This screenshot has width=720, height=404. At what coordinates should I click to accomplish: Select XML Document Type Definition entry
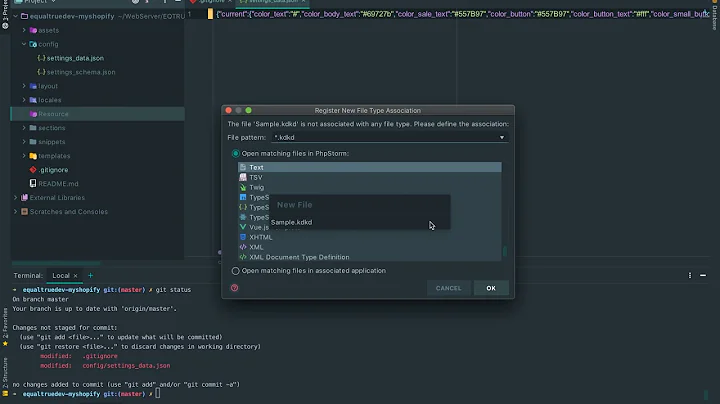[x=370, y=257]
